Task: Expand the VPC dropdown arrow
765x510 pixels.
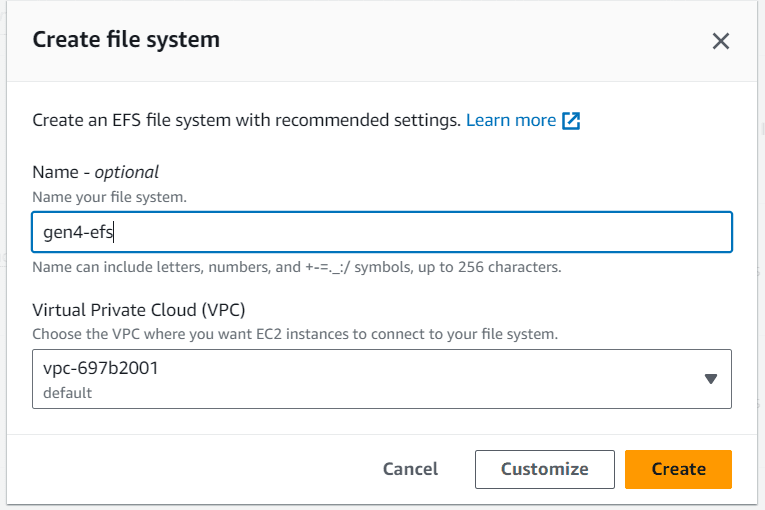Action: point(711,379)
